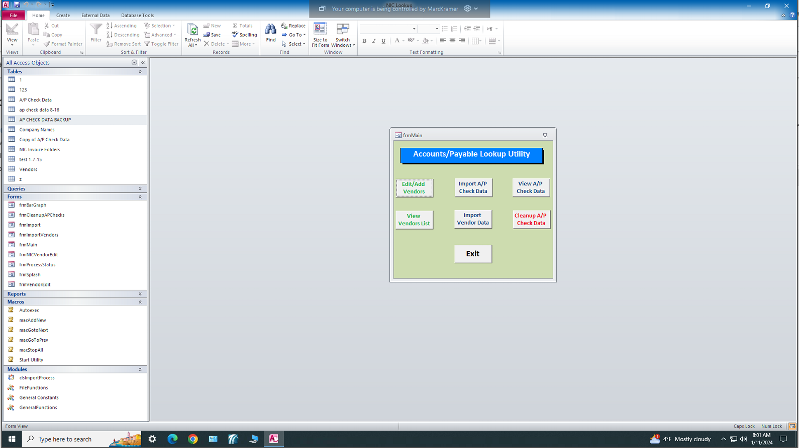Collapse the Macros group in navigation pane
Screen dimensions: 799x448
tap(140, 302)
